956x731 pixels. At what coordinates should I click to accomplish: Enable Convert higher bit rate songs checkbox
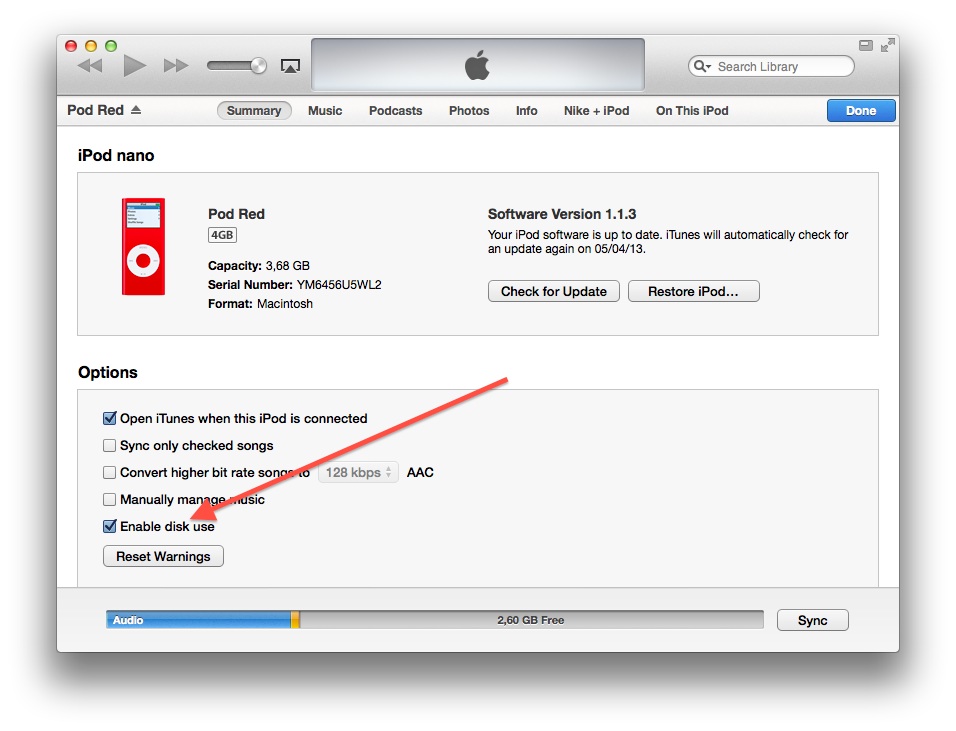(110, 472)
